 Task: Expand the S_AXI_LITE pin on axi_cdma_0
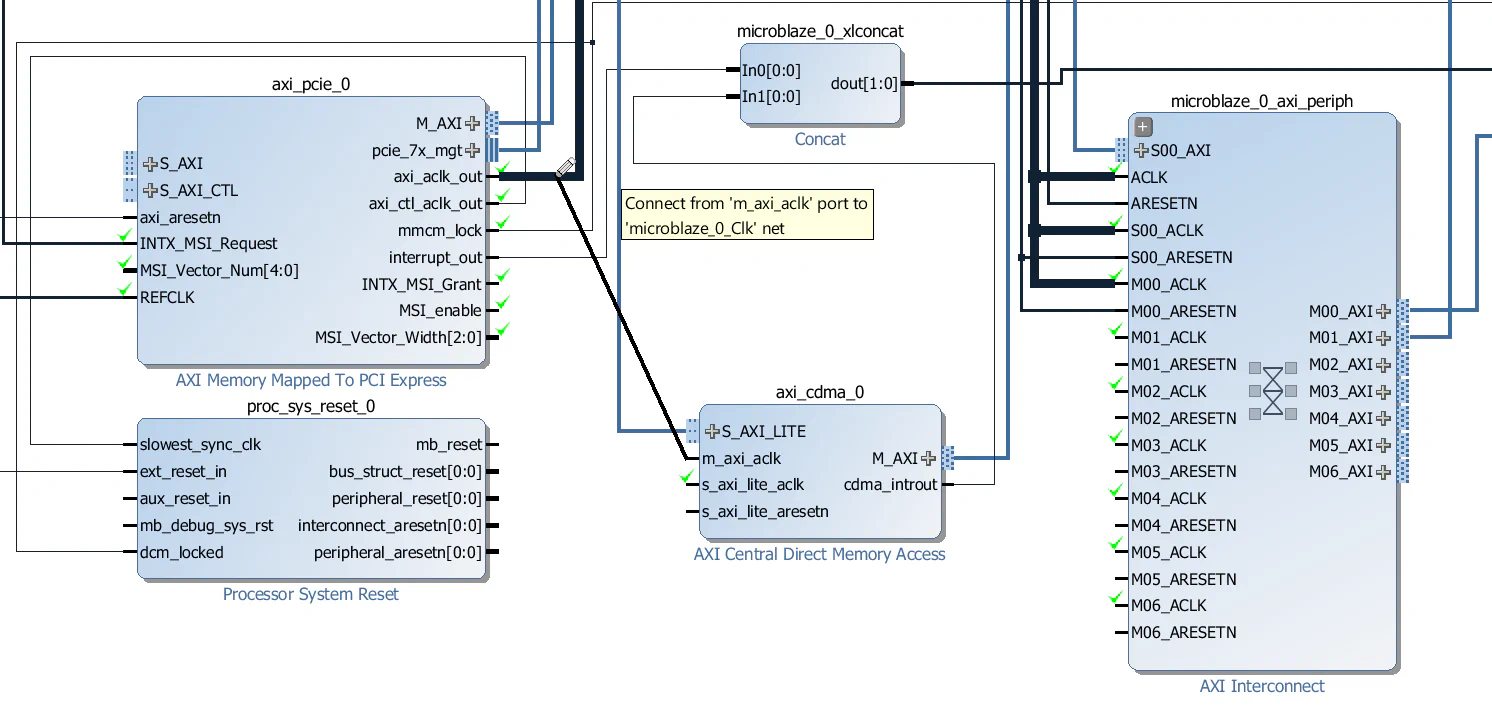[710, 430]
